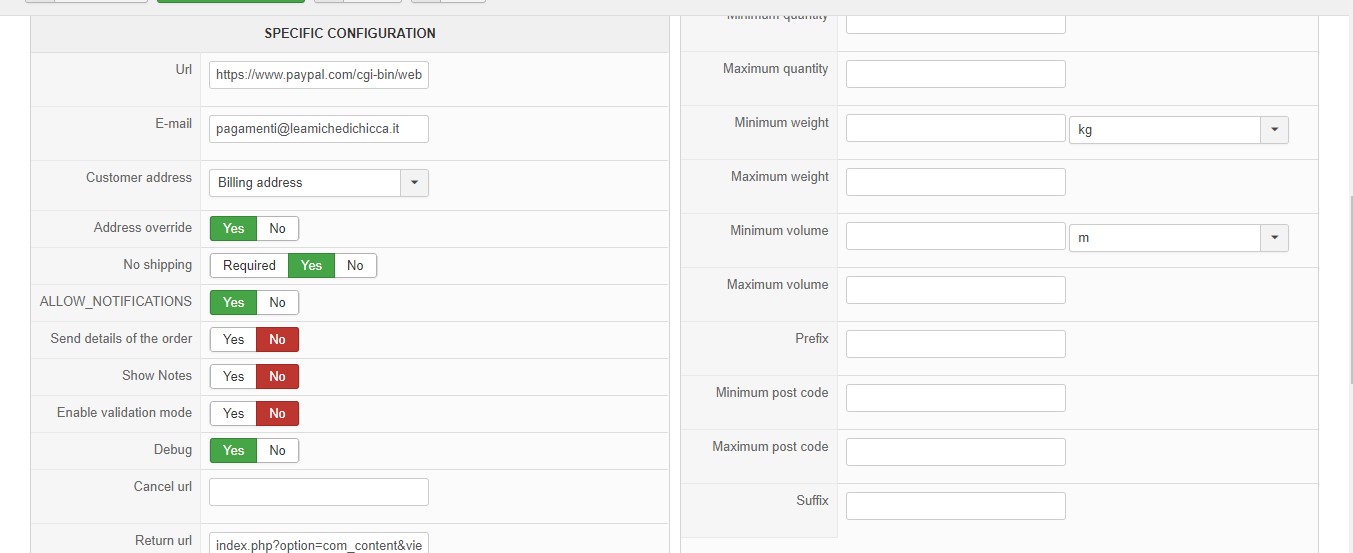Click the E-mail input field
The width and height of the screenshot is (1353, 553).
(x=318, y=129)
